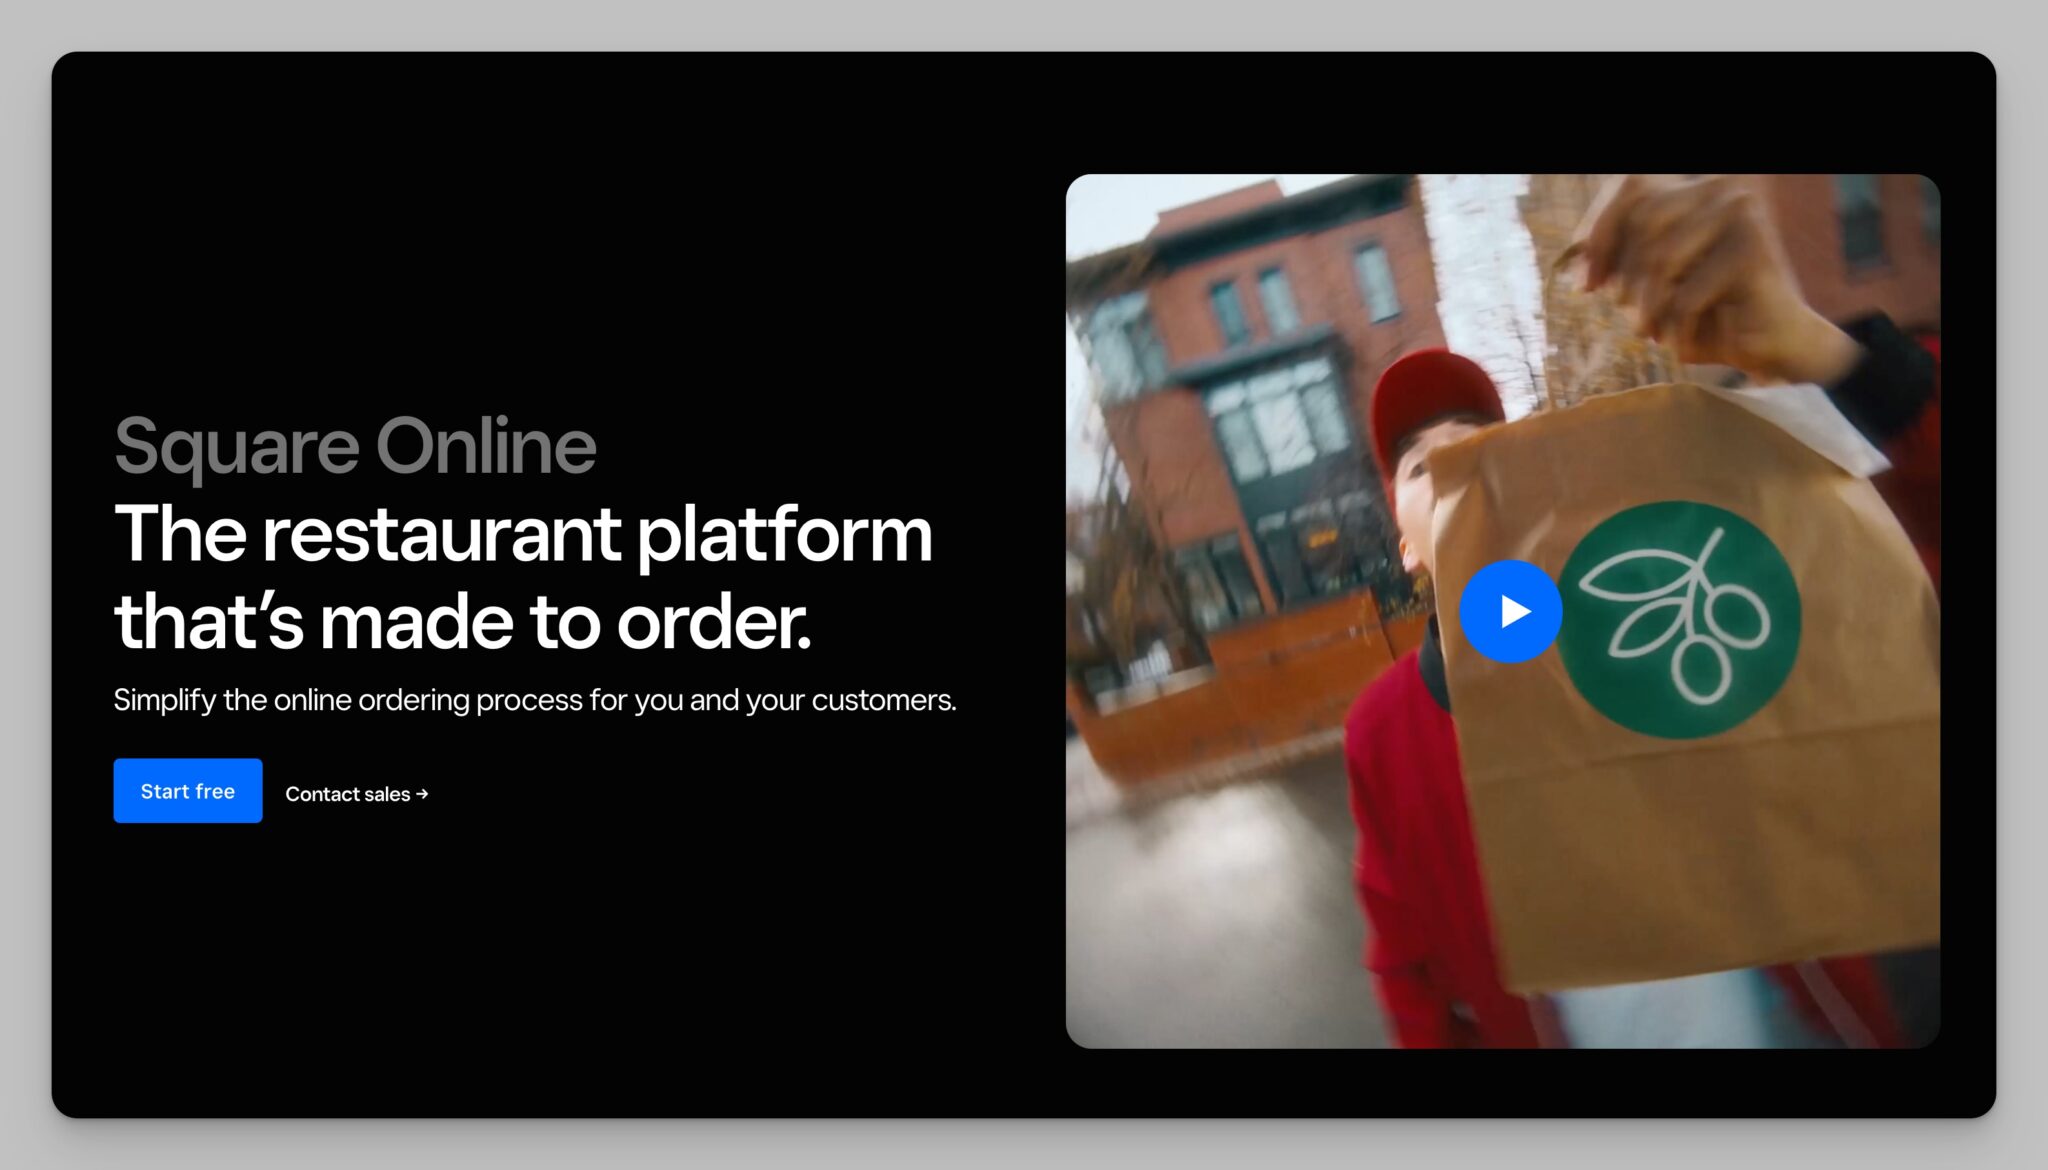Click the green olive branch logo on bag

1680,619
